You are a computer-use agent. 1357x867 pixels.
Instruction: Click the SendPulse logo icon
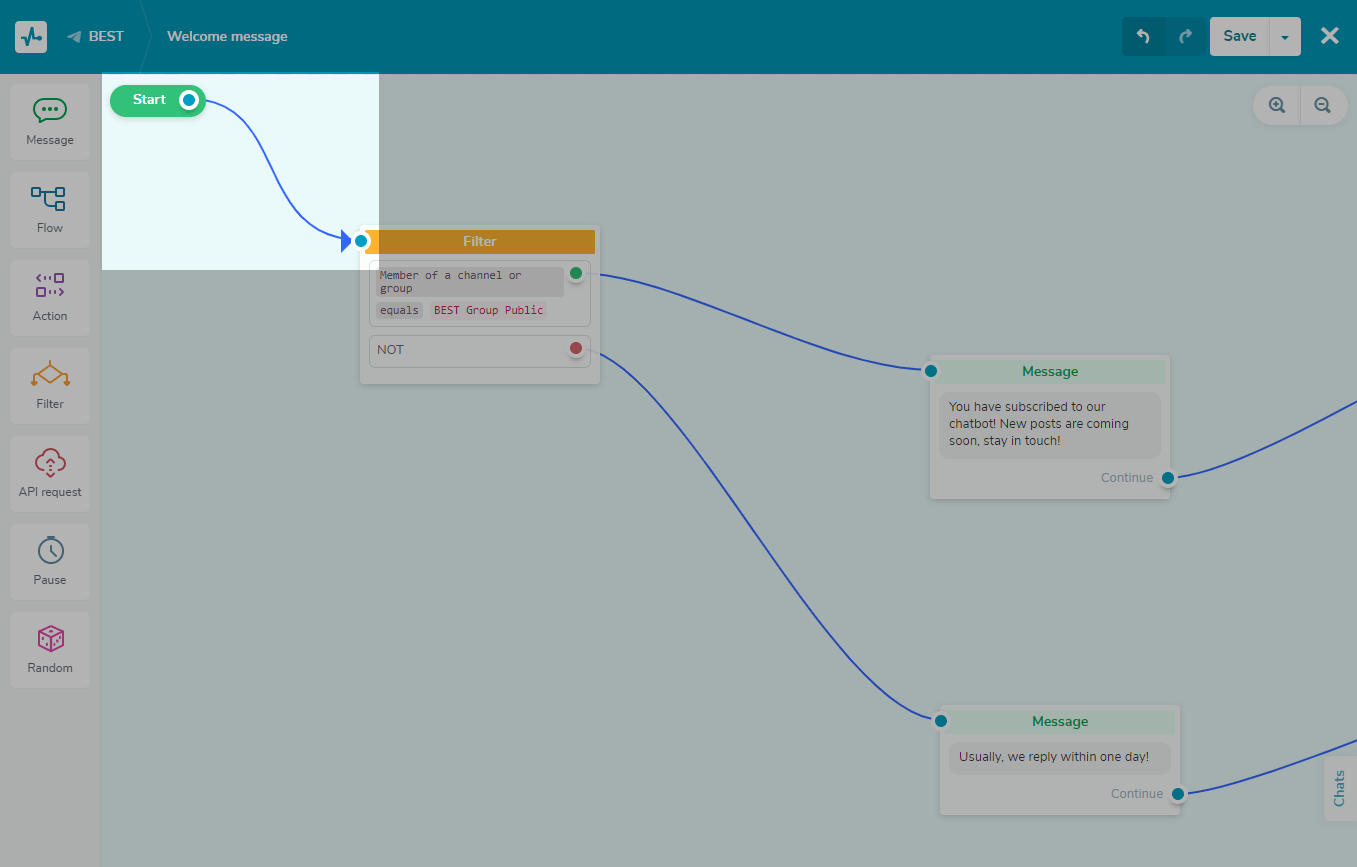click(31, 37)
